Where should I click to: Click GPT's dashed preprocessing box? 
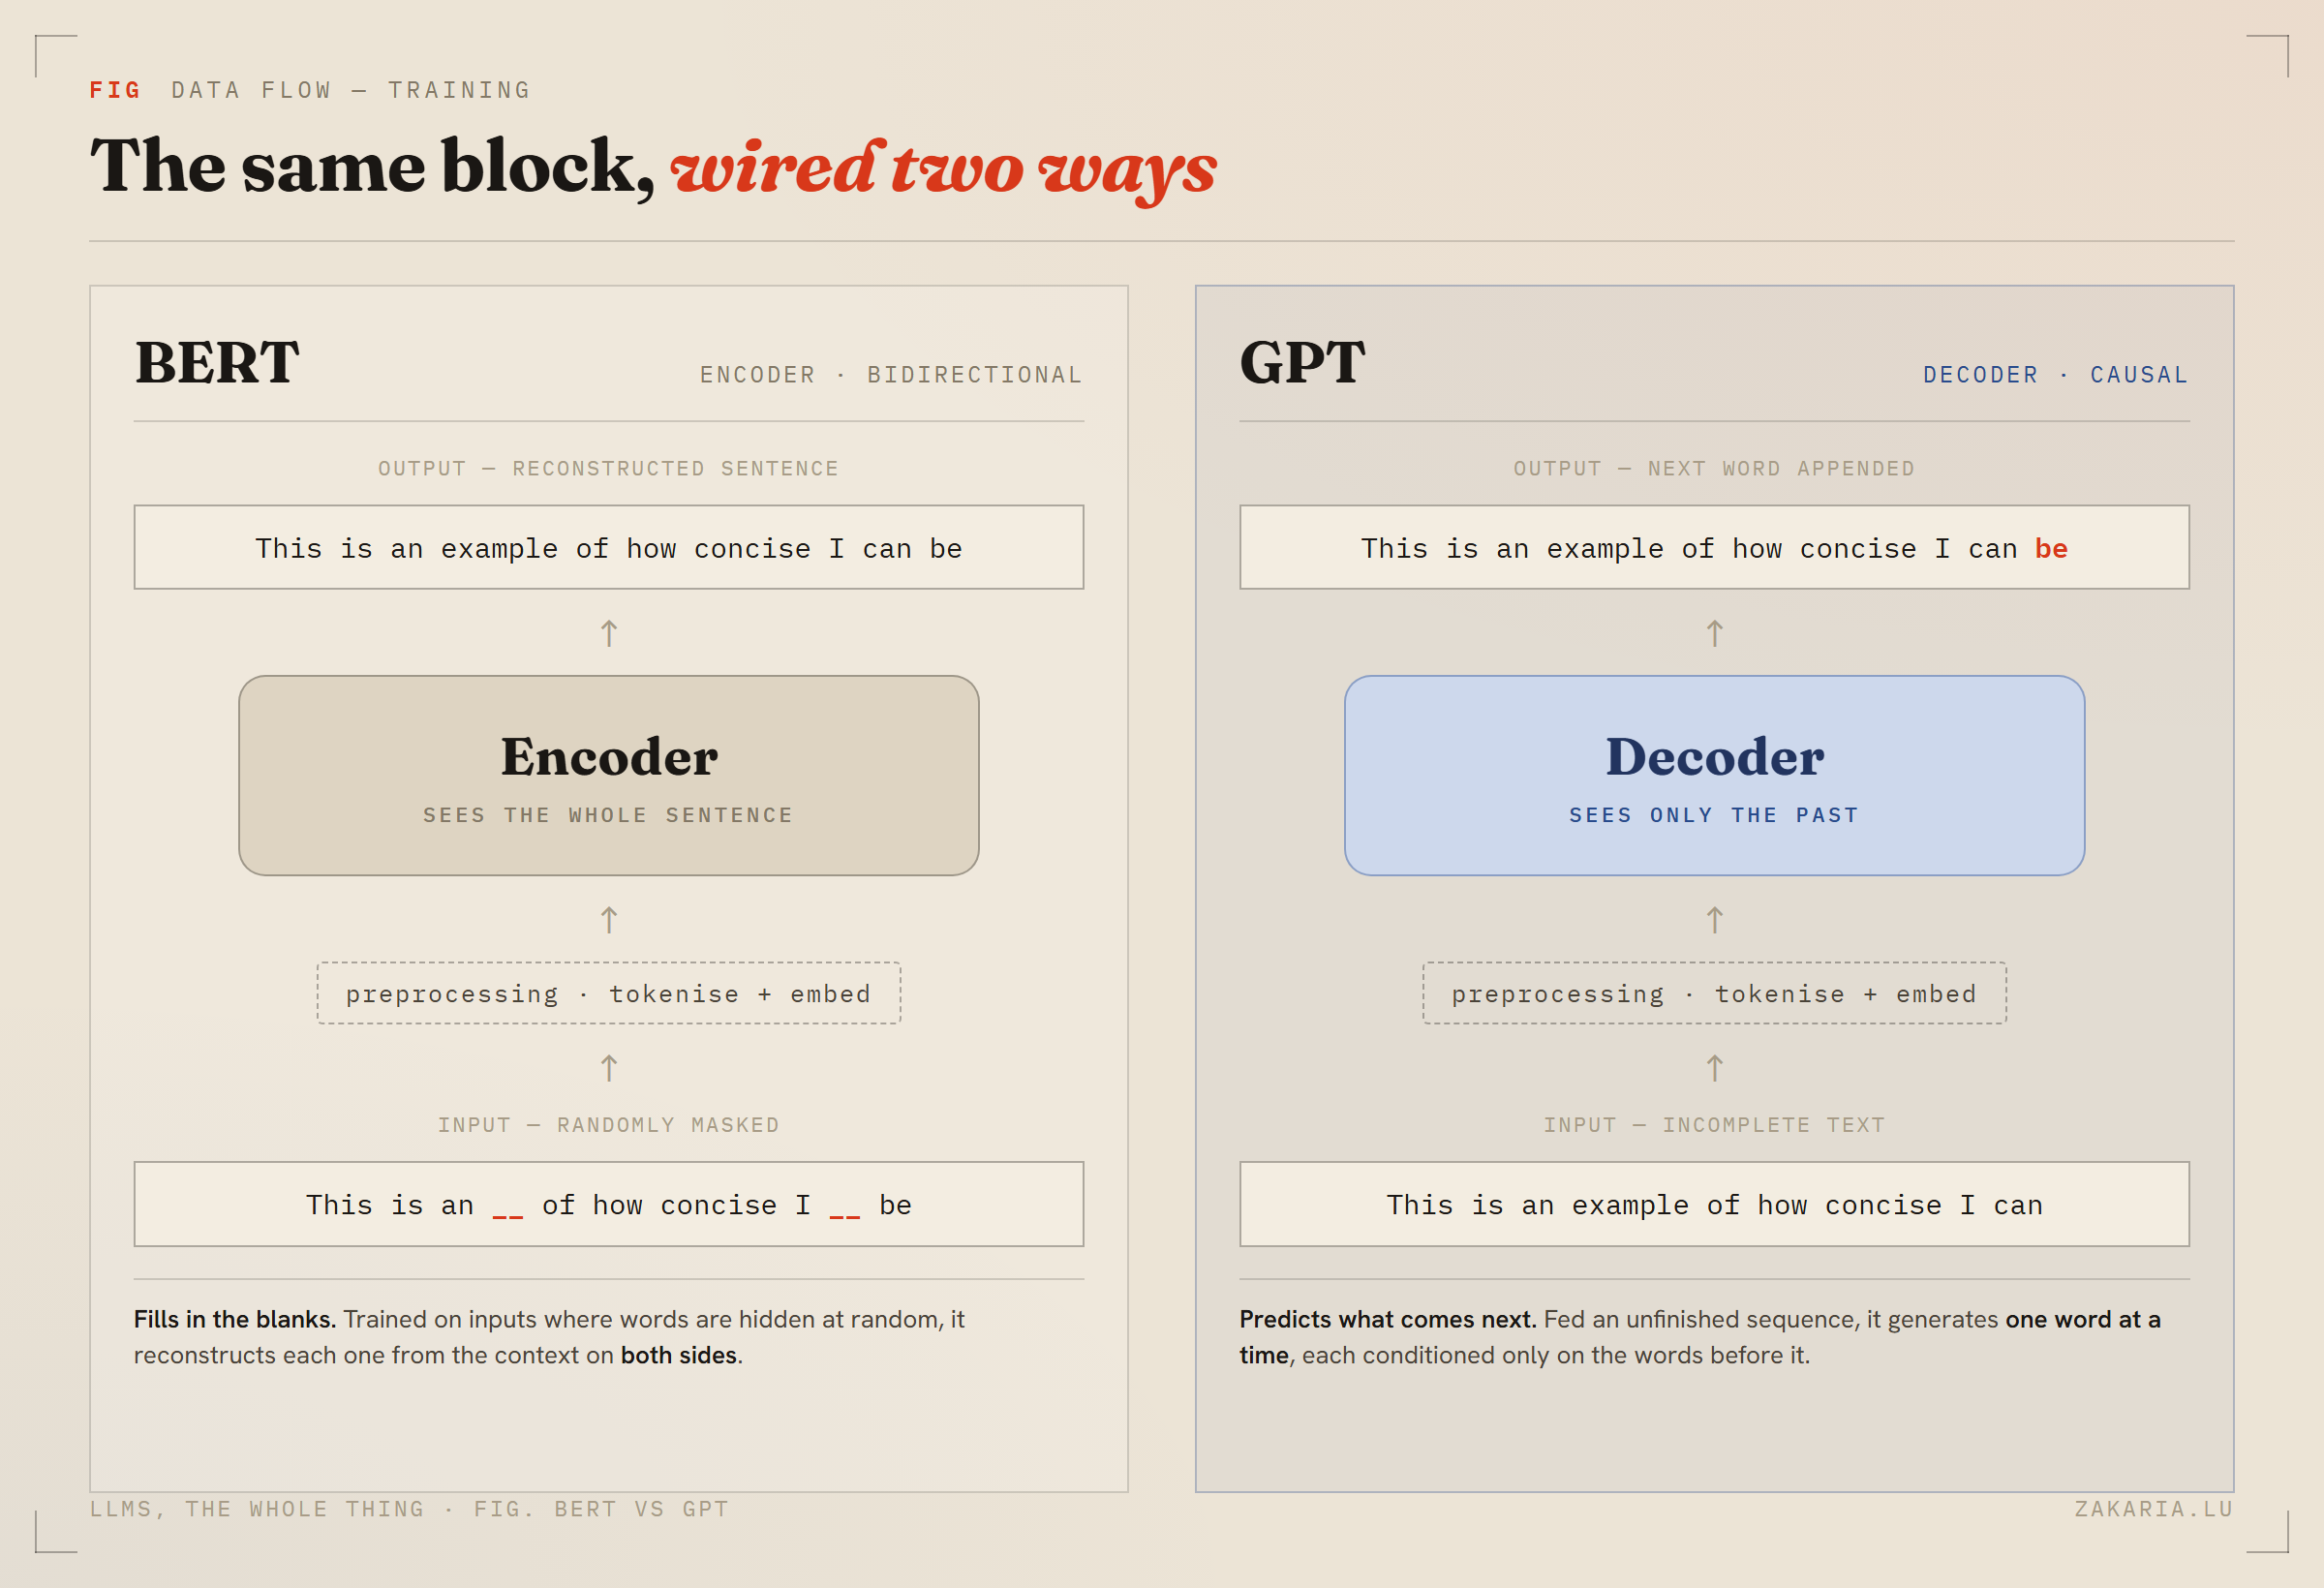[1715, 993]
